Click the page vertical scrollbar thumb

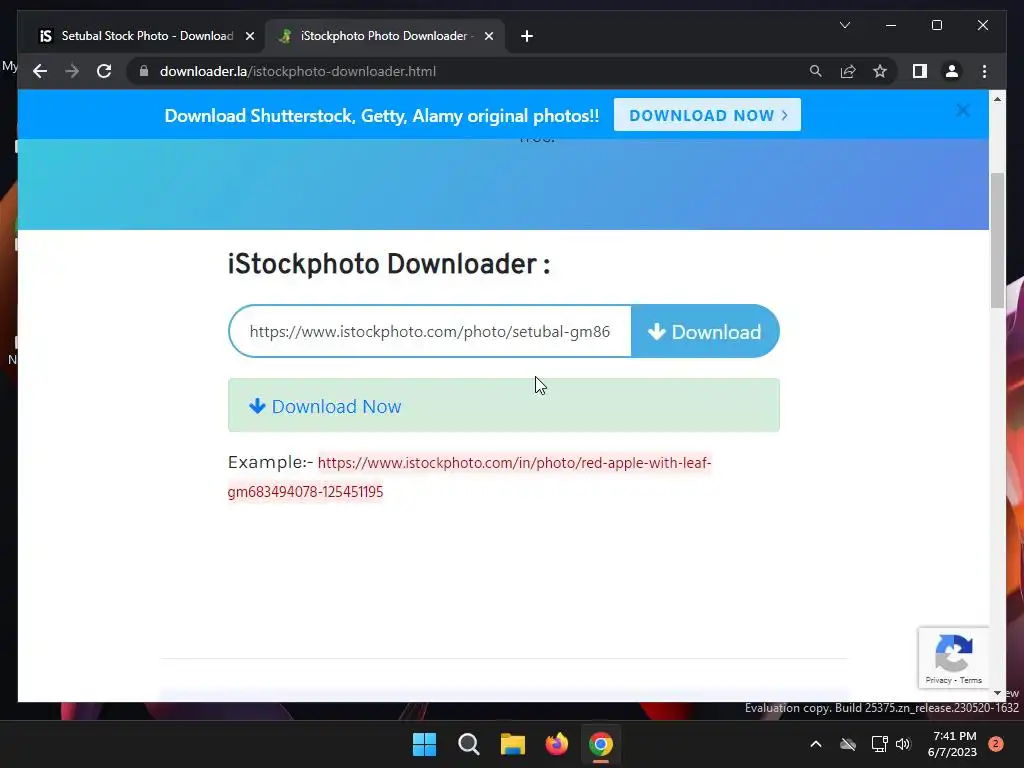[997, 240]
